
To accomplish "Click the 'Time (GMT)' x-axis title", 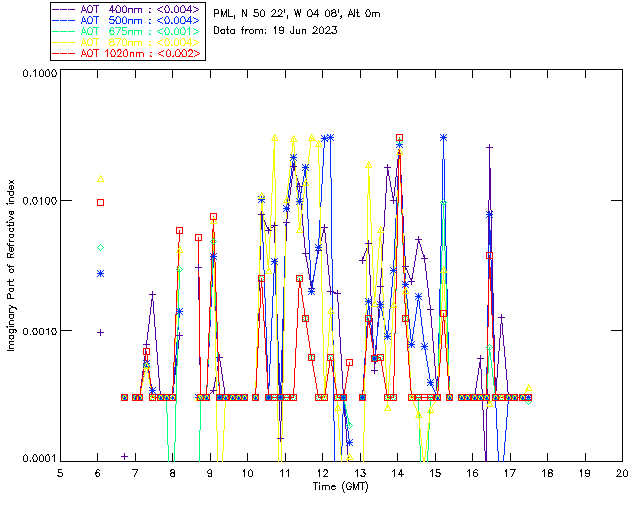I will tap(341, 486).
